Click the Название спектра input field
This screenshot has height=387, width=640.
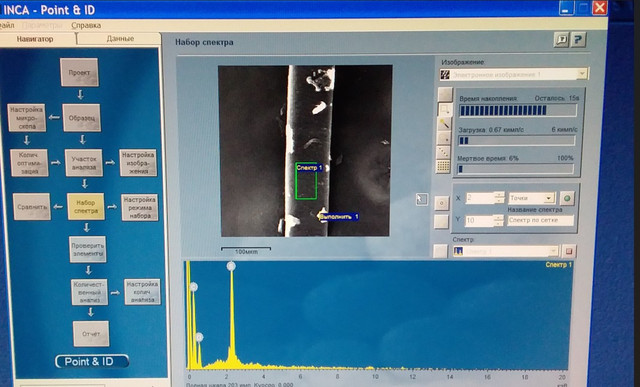pos(540,220)
